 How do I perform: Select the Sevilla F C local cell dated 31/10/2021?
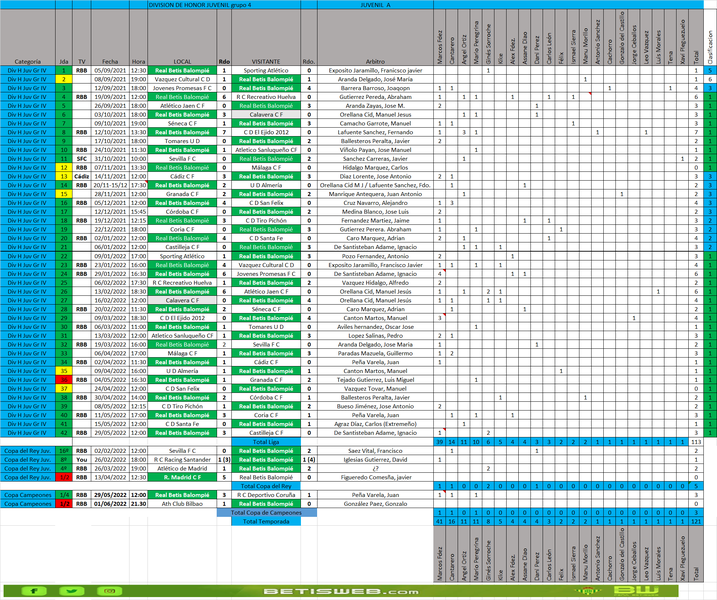pyautogui.click(x=182, y=159)
